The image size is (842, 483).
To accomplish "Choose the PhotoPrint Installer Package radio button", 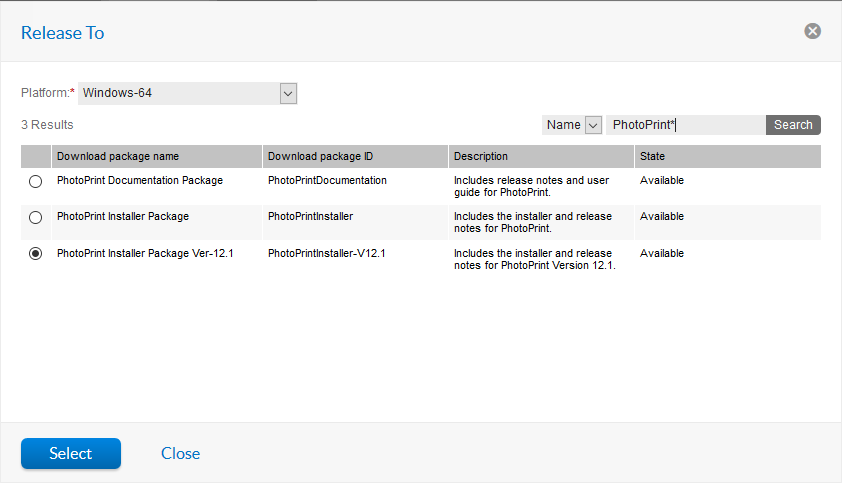I will point(36,217).
